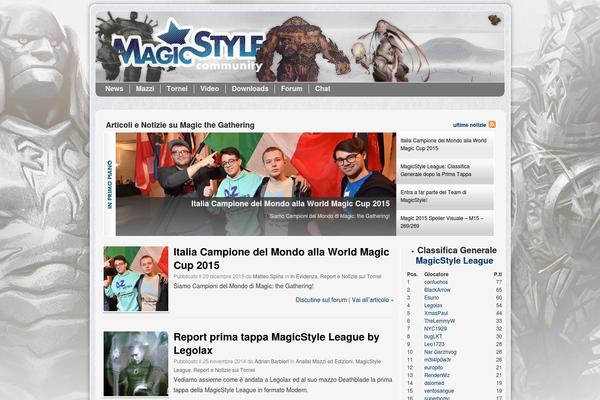This screenshot has height=400, width=600.
Task: Select 'Entra a far parte del Team' slider entry
Action: point(445,197)
